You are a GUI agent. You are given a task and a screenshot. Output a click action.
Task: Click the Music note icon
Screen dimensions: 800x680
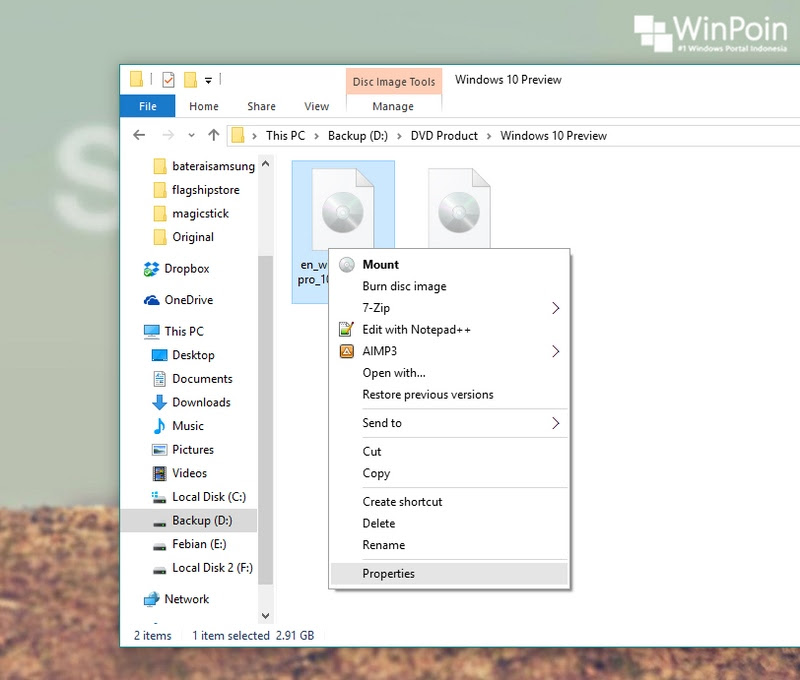(x=160, y=426)
